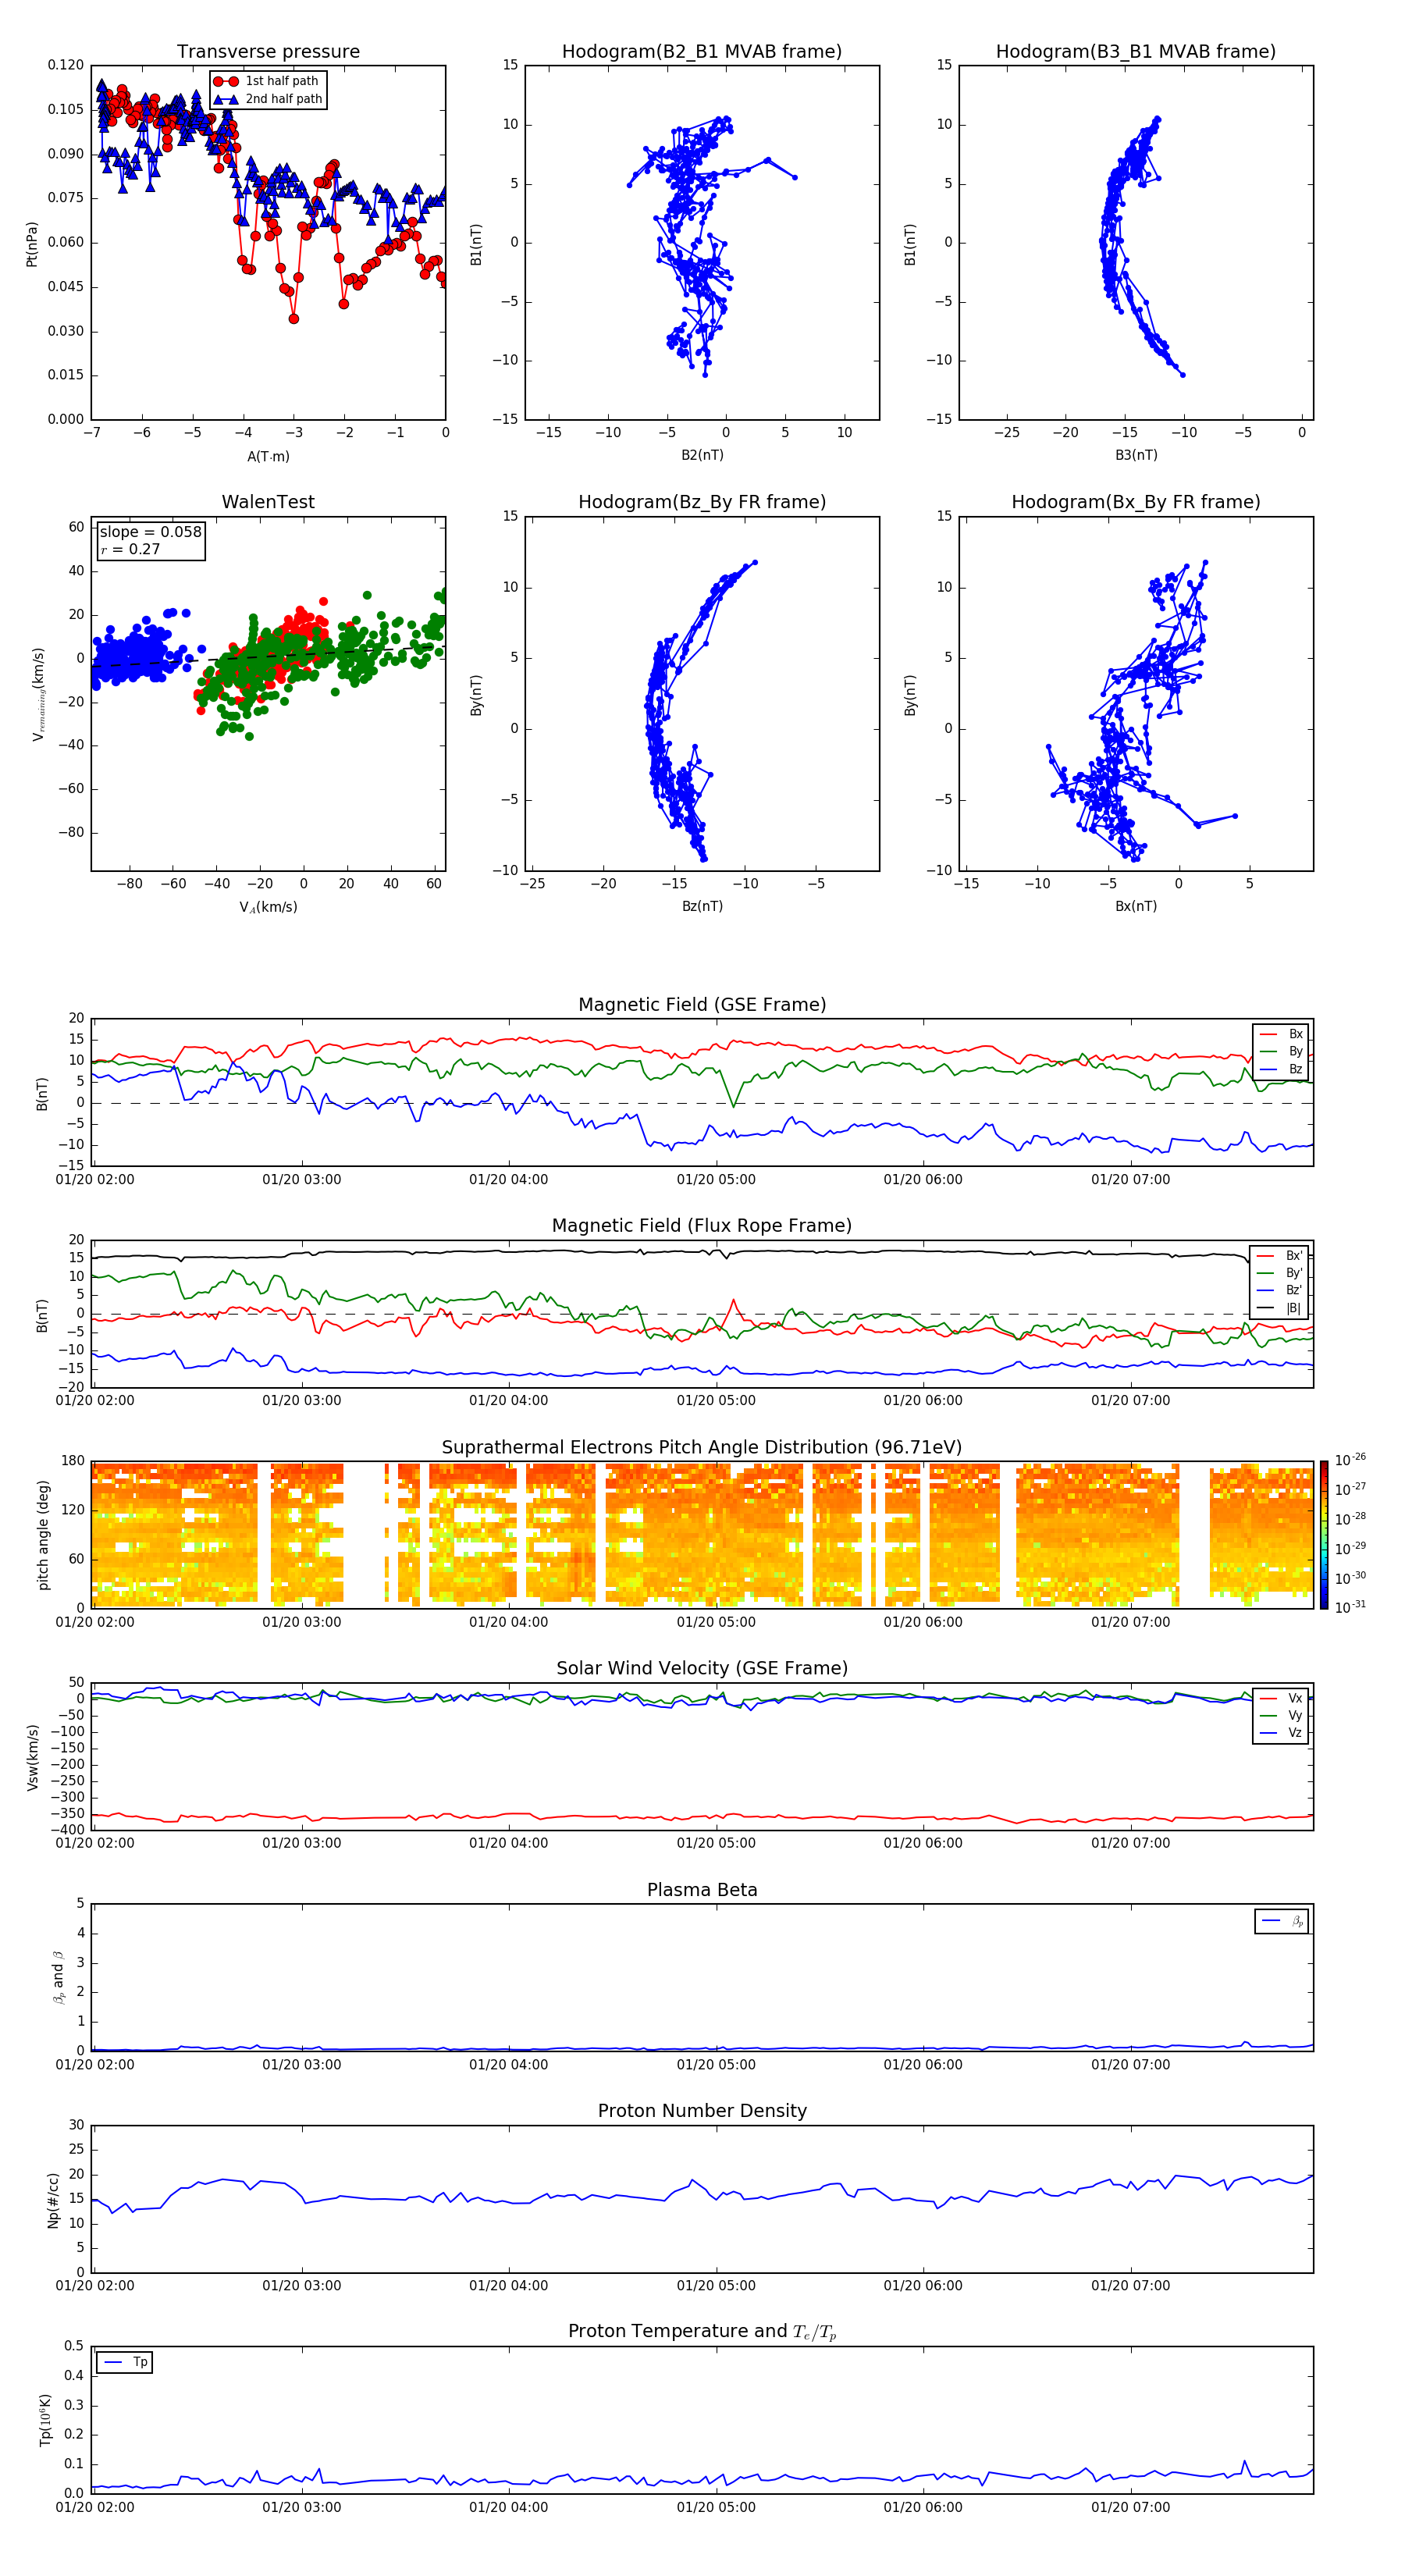Click the 'Hodogram(Bz_By FR frame)' title
This screenshot has height=2576, width=1405.
pos(702,502)
